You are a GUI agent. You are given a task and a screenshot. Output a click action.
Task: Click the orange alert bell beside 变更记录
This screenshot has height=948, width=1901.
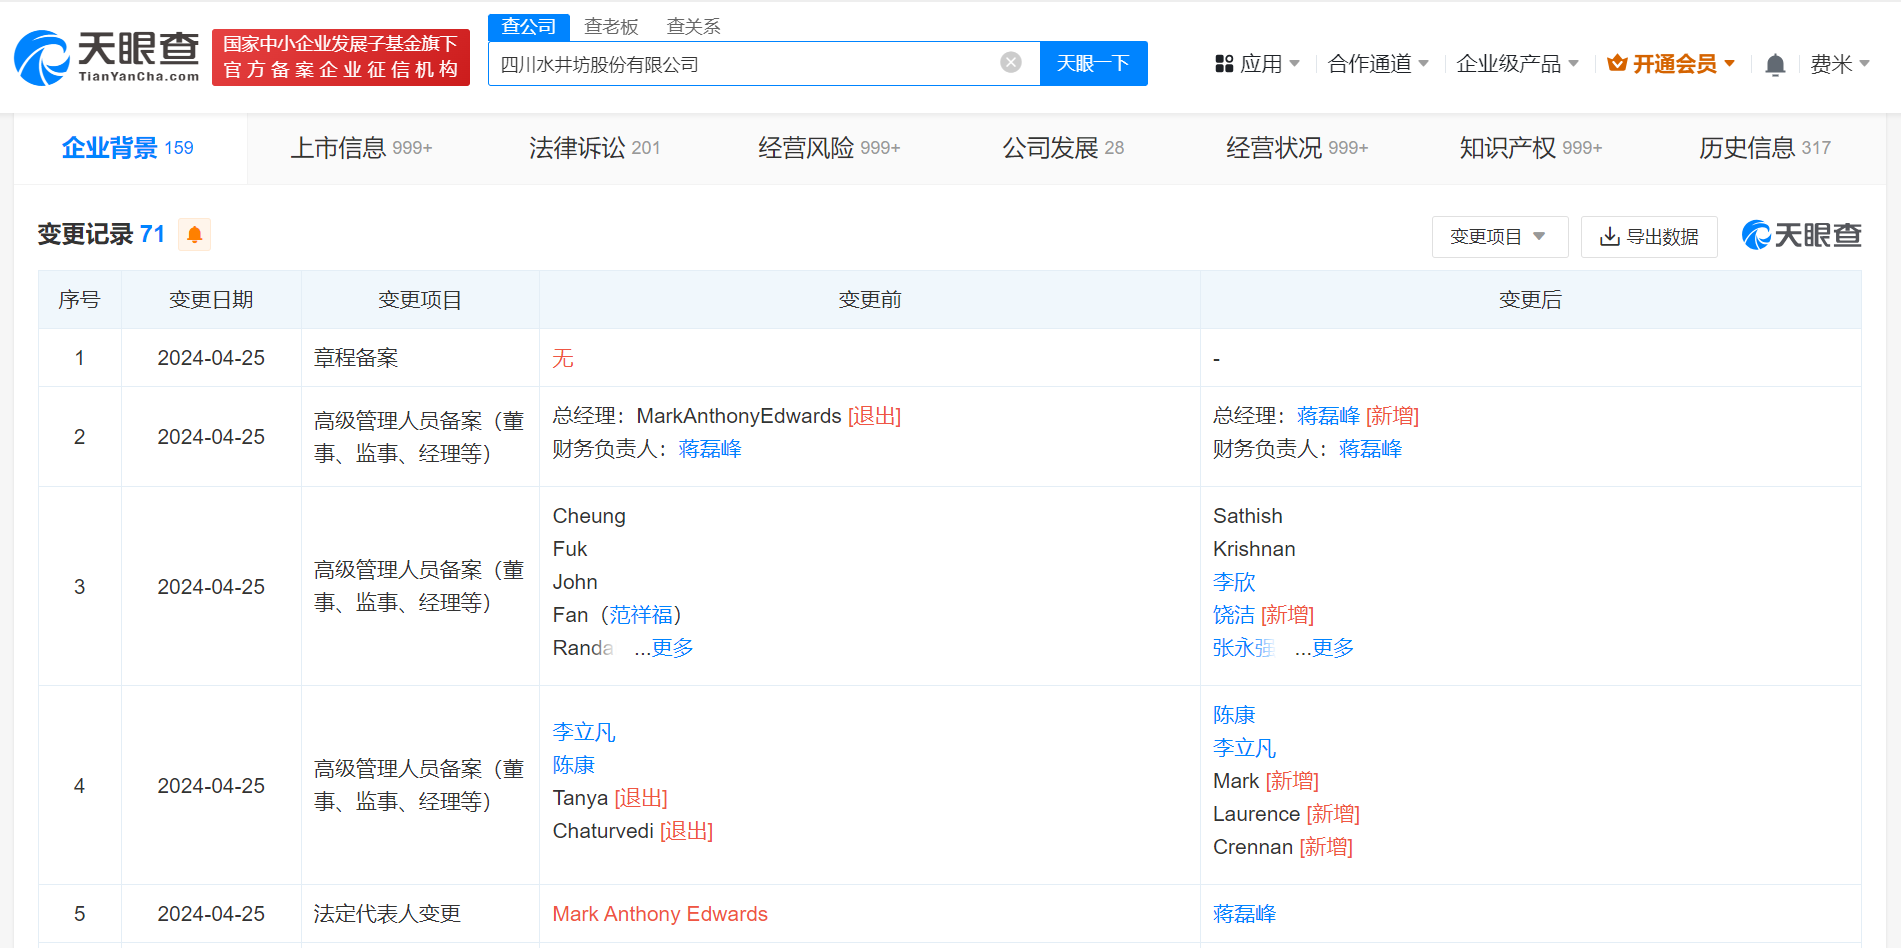point(195,235)
